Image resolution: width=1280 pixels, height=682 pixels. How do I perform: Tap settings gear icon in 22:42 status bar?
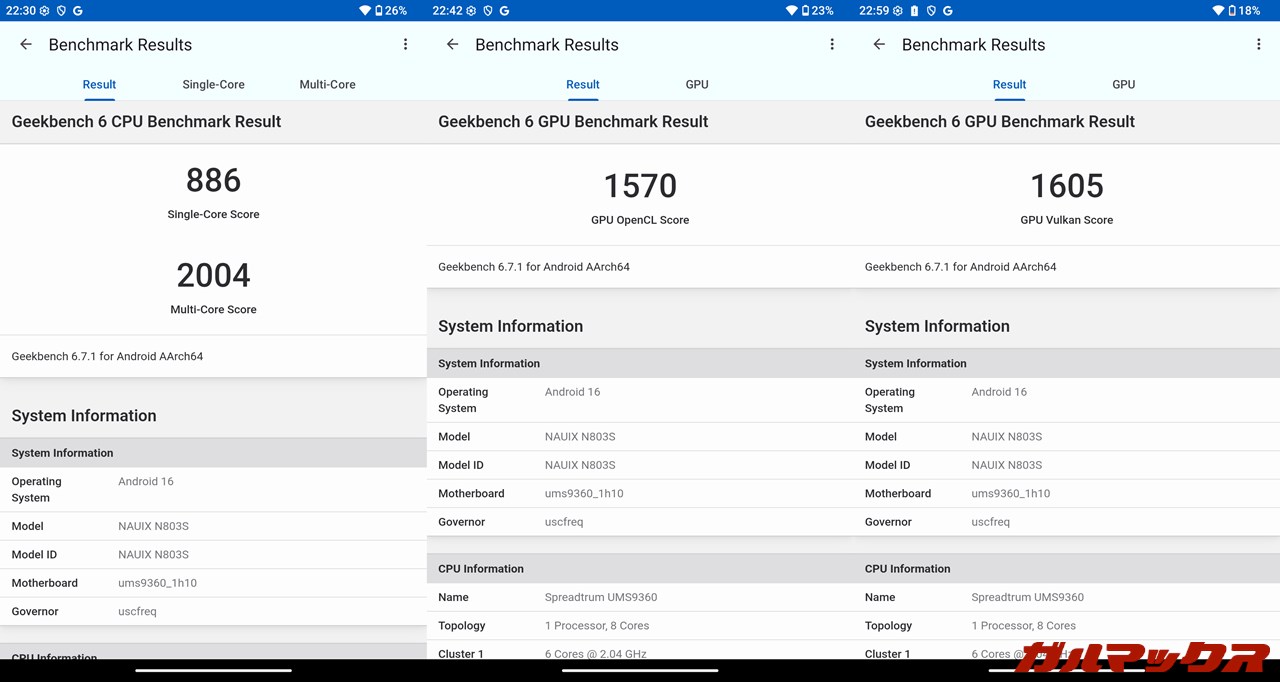(x=470, y=10)
